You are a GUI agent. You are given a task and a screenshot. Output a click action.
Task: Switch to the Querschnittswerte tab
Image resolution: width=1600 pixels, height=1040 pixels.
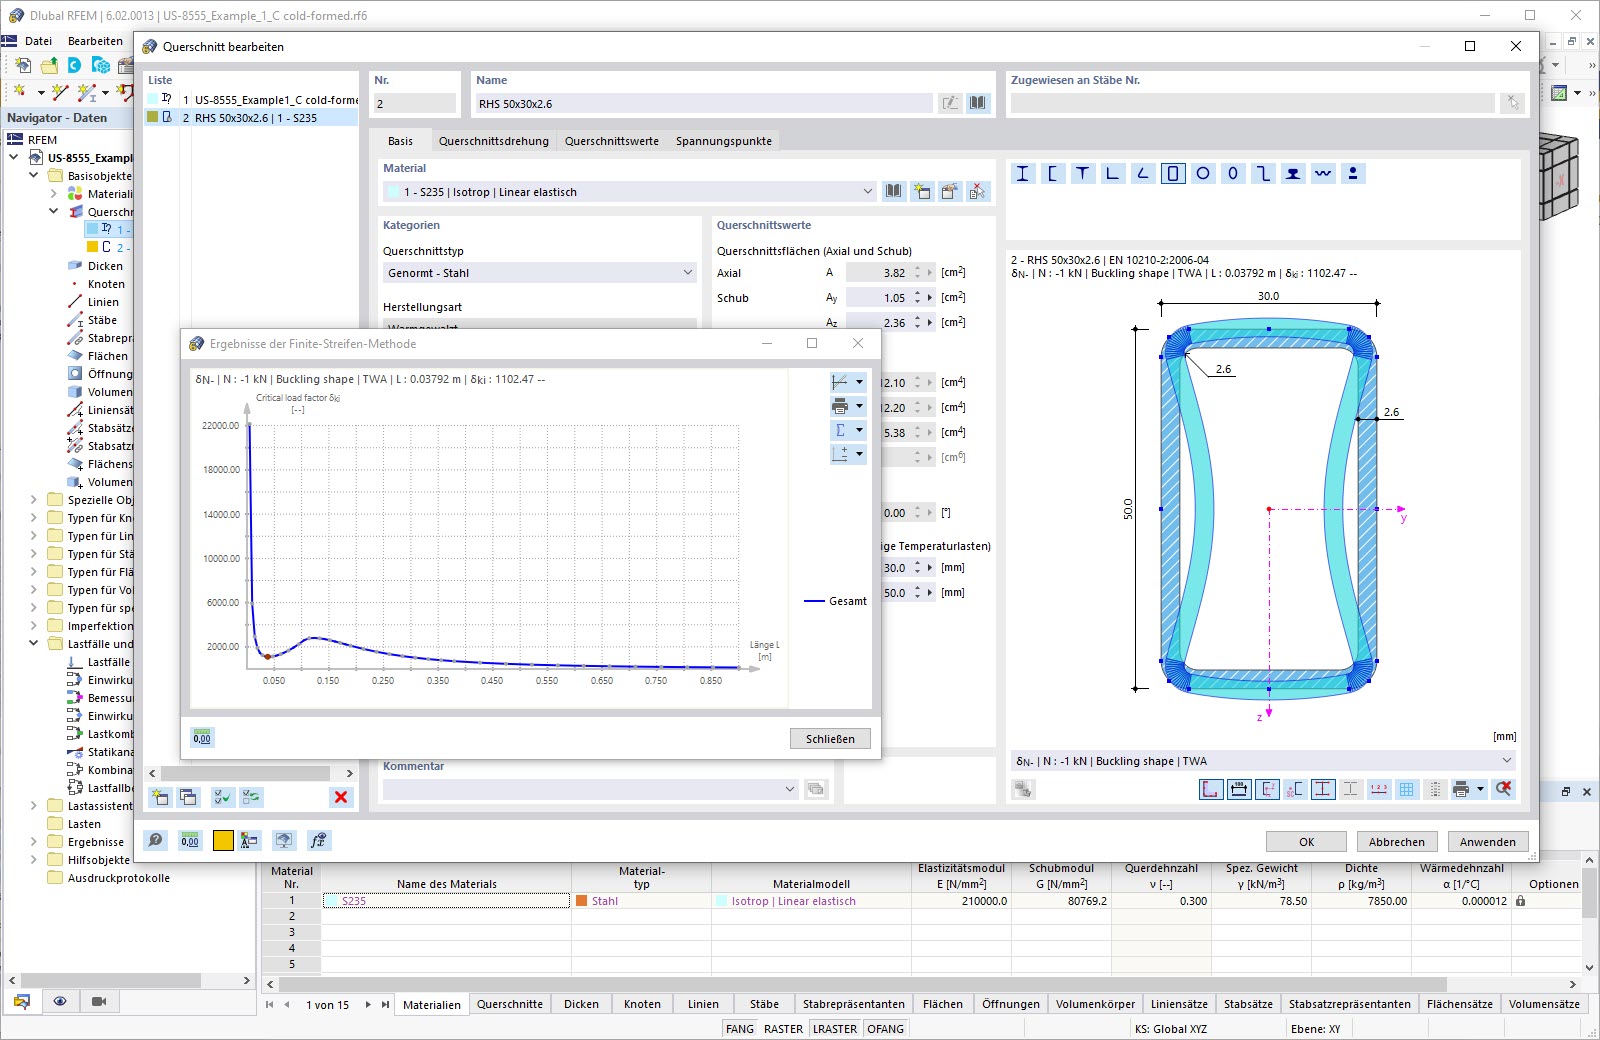tap(611, 141)
